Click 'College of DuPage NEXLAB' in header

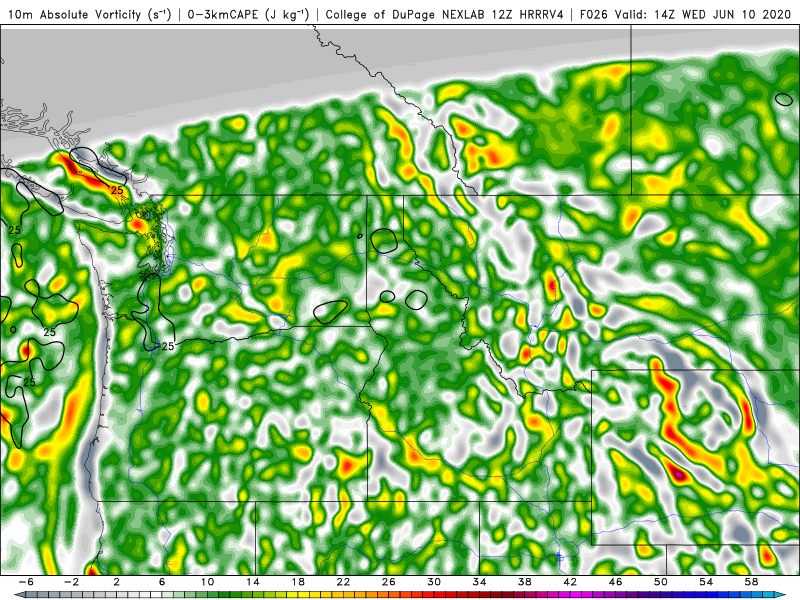point(406,14)
